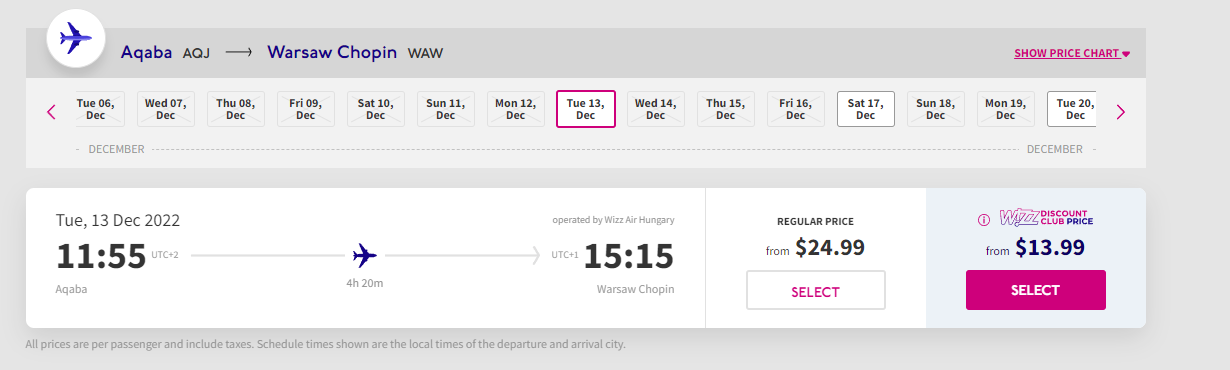Select the discount club $13.99 fare
1230x370 pixels.
(1036, 290)
